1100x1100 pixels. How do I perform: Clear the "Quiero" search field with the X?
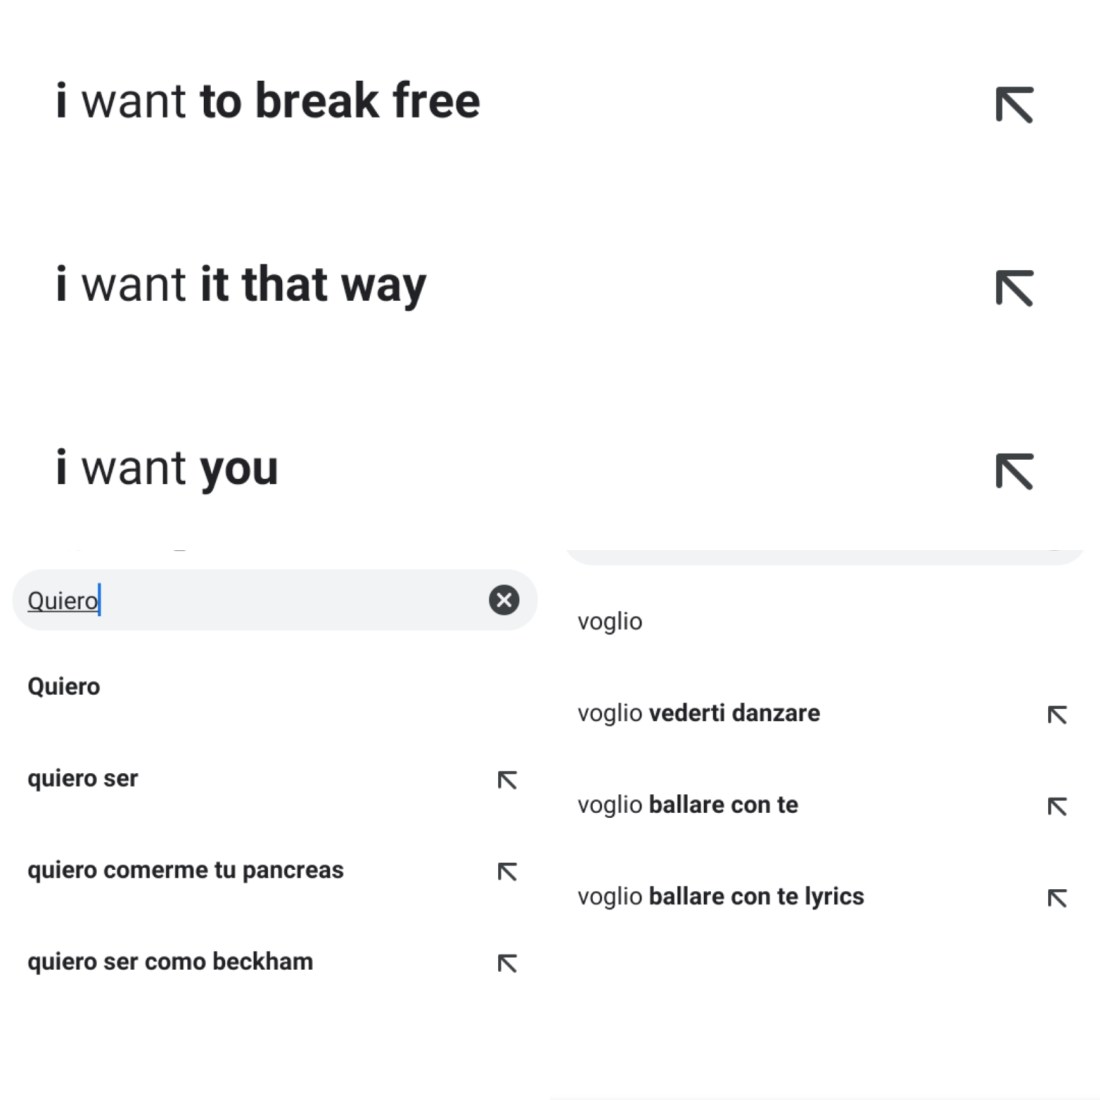(504, 600)
